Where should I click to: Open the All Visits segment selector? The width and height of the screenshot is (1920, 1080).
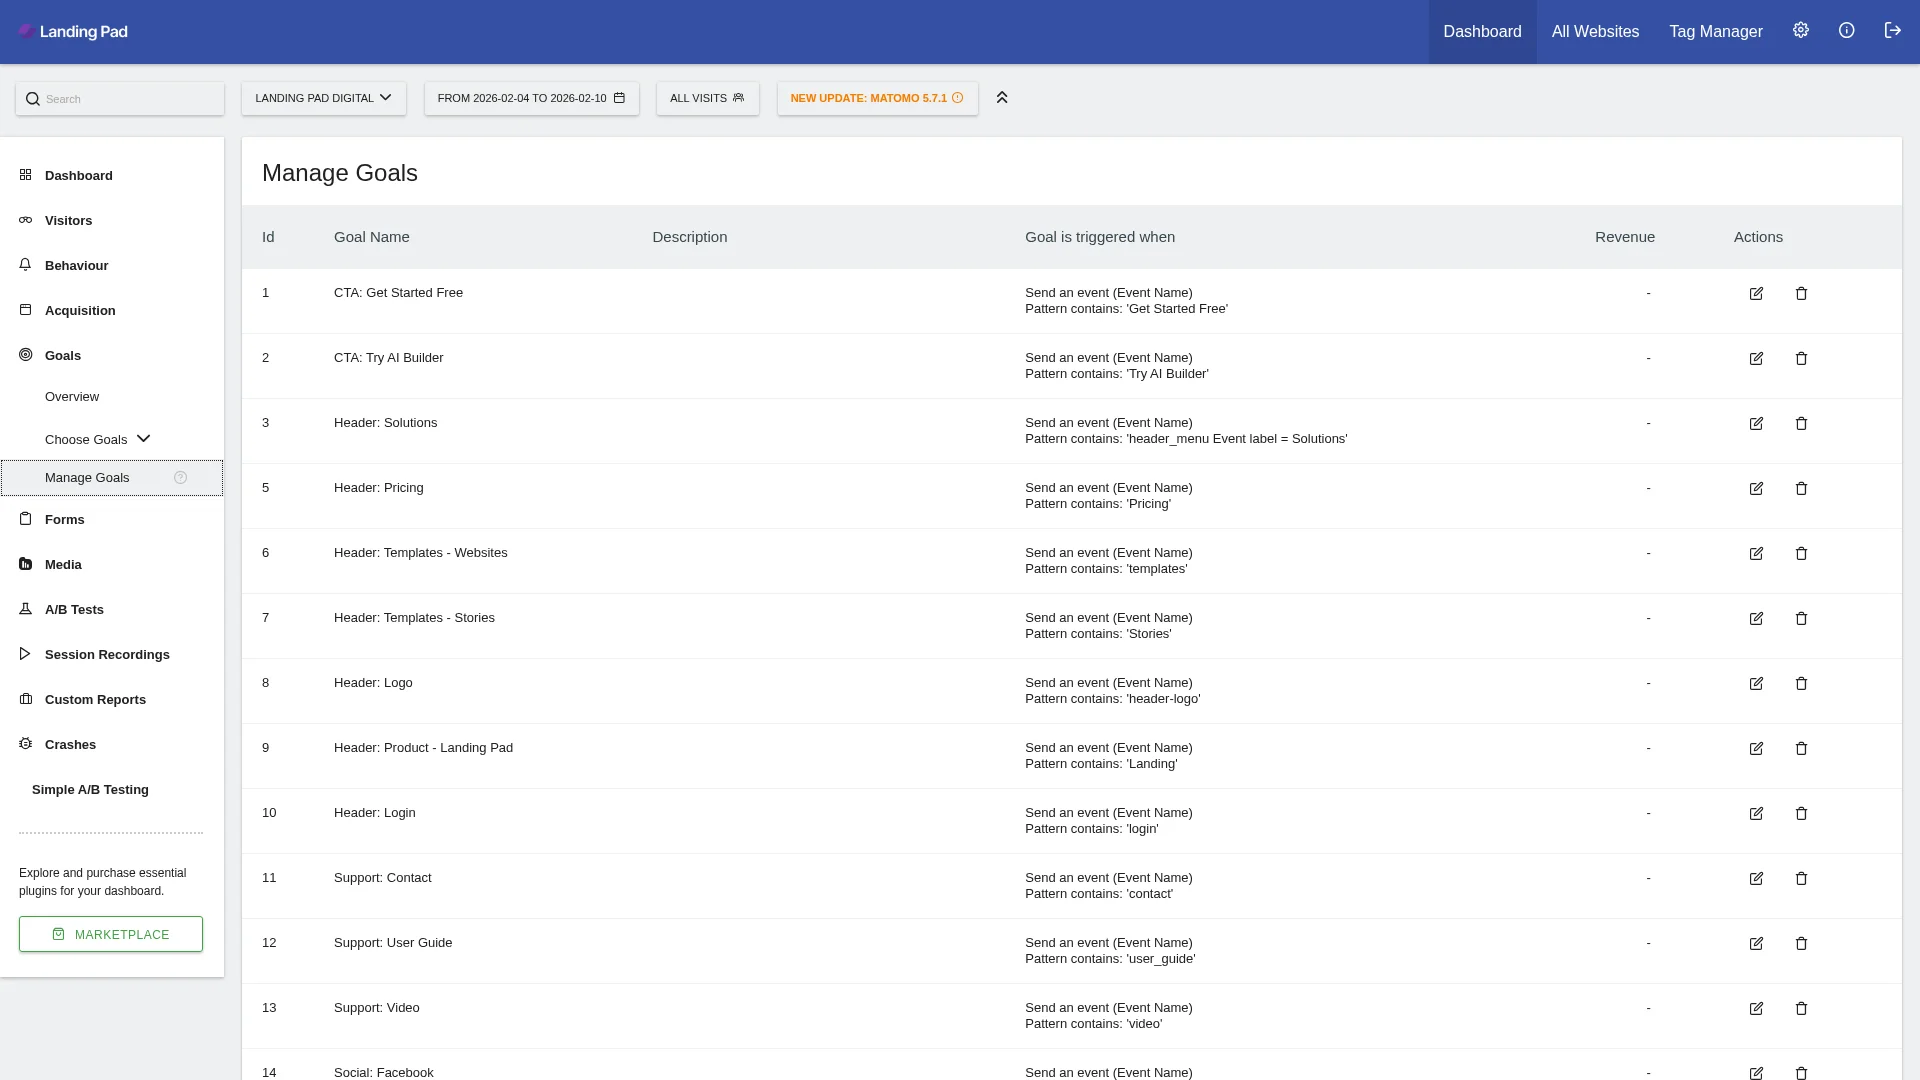point(707,98)
